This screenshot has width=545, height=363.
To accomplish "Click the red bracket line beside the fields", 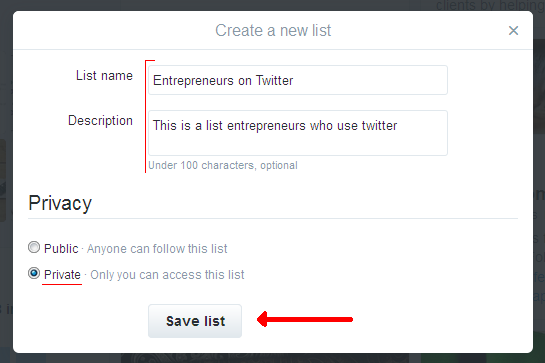I will click(x=146, y=116).
